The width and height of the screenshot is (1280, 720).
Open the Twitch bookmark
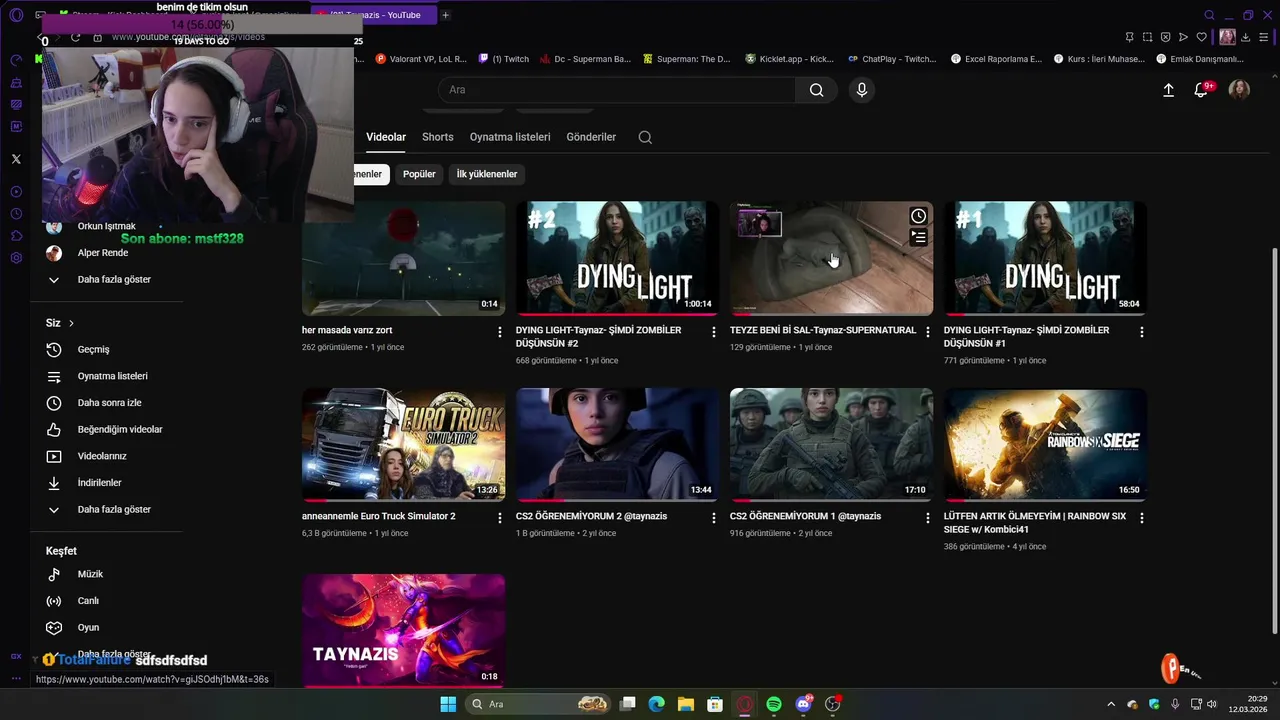tap(503, 59)
